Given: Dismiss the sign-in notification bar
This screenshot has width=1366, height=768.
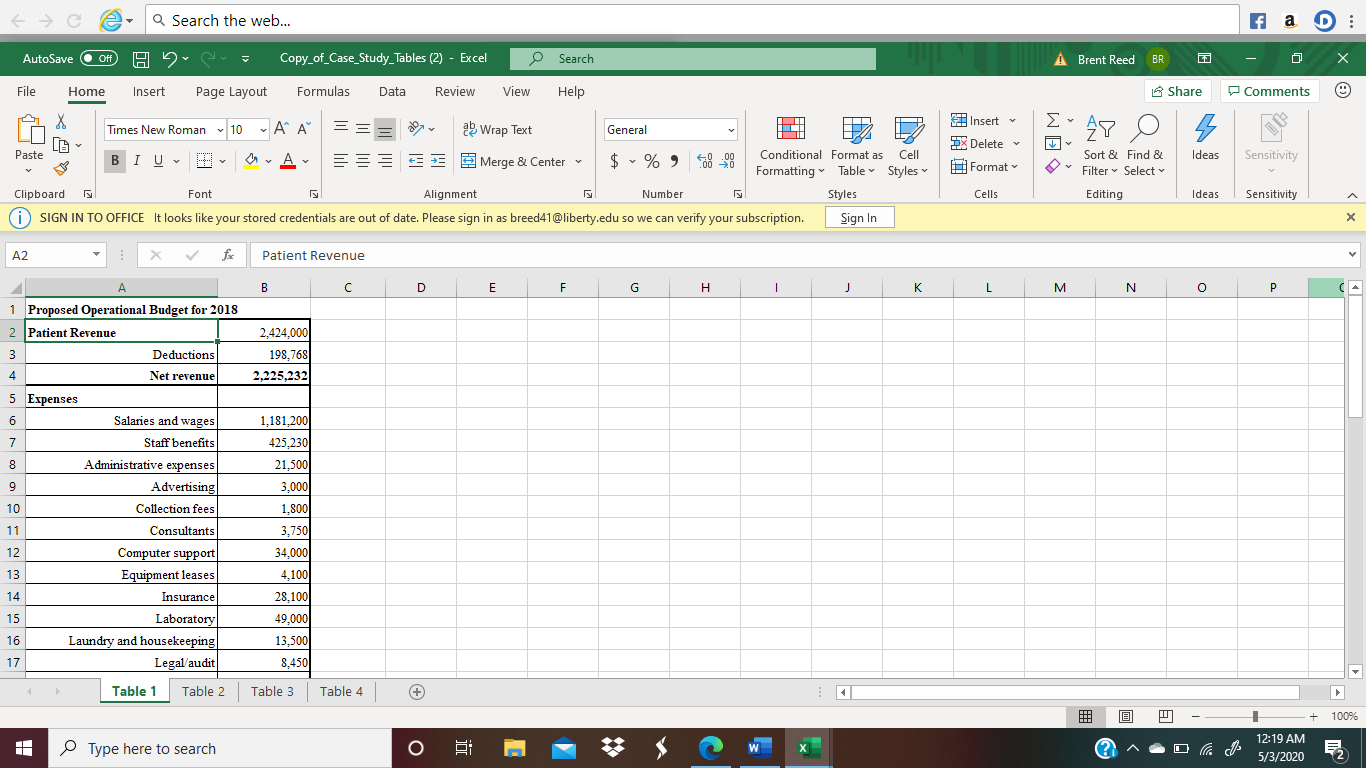Looking at the screenshot, I should (1351, 217).
